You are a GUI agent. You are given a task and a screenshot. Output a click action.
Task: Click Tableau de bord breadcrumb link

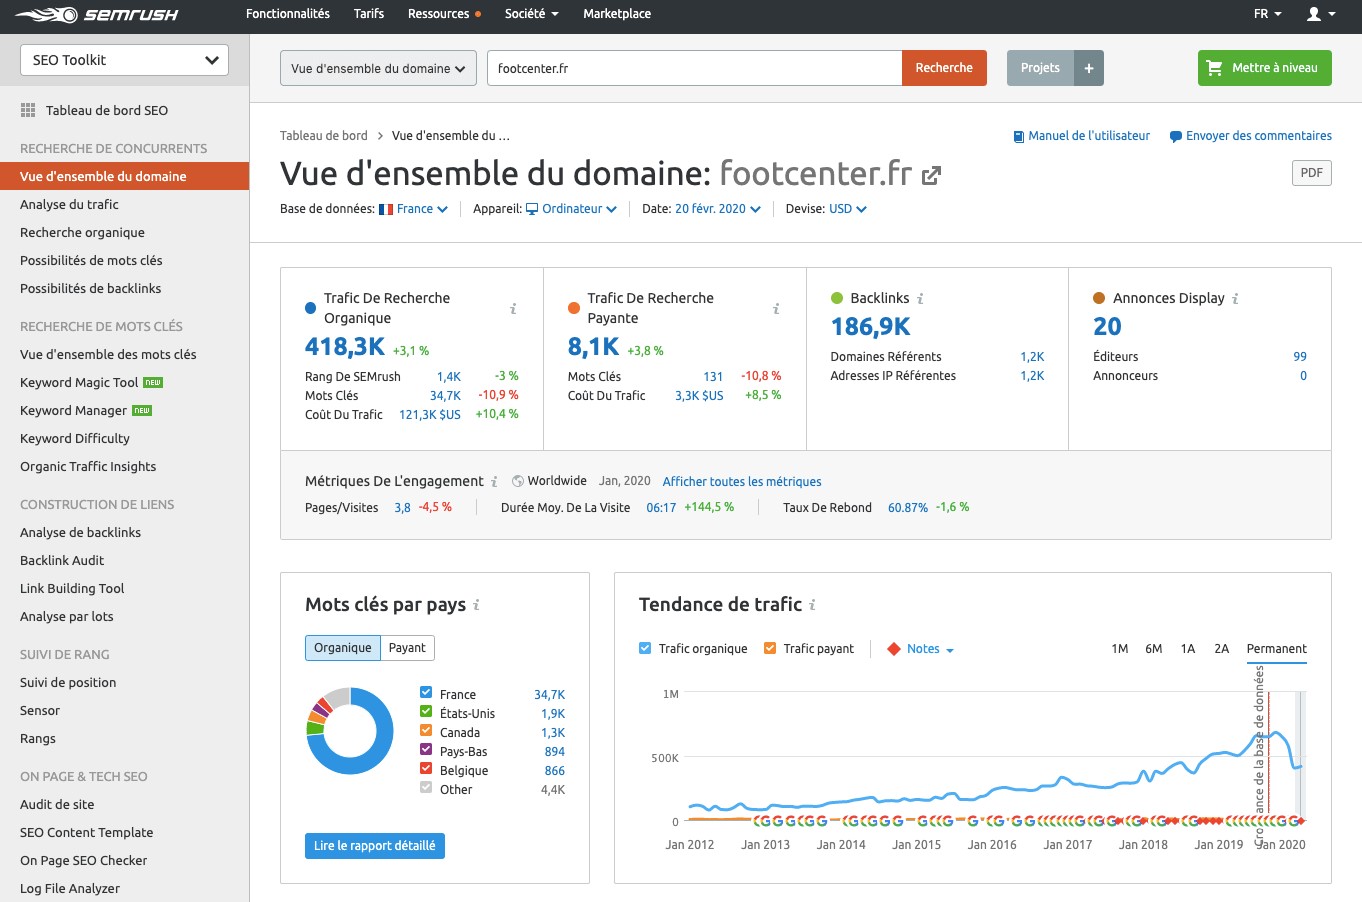(324, 136)
